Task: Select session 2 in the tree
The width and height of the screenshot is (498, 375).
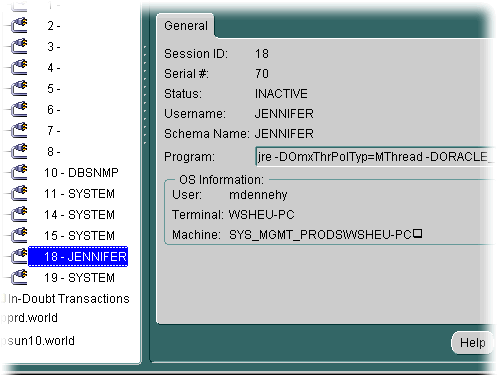Action: click(x=53, y=26)
